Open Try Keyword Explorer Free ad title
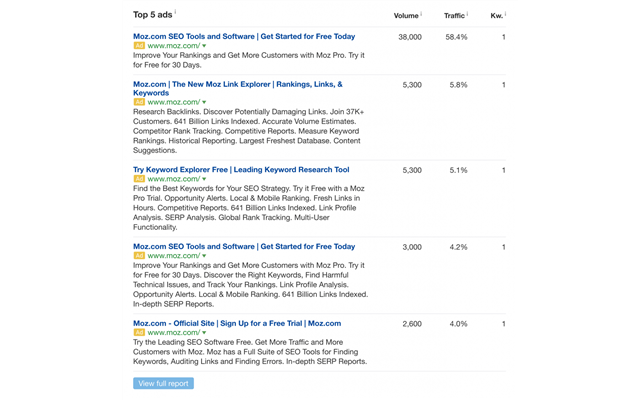 [x=241, y=169]
